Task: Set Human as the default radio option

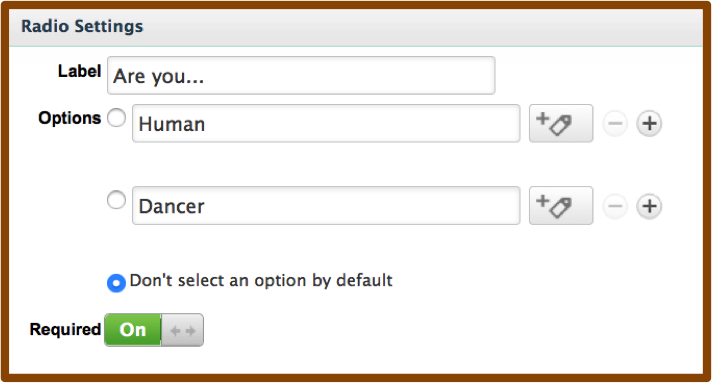Action: pyautogui.click(x=116, y=118)
